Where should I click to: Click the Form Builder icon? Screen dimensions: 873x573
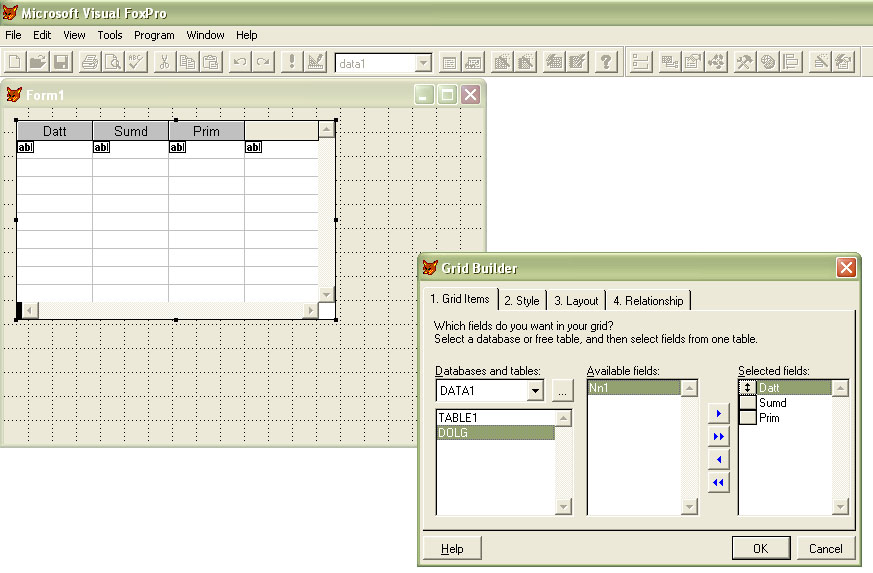pyautogui.click(x=820, y=62)
